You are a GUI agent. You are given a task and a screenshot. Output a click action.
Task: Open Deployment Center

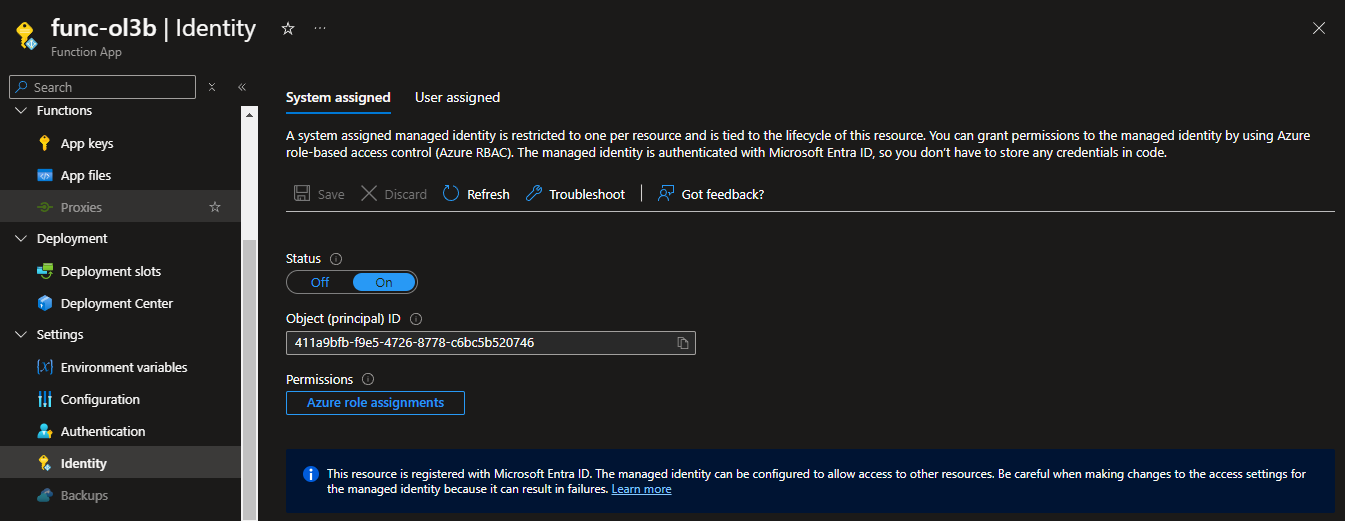pyautogui.click(x=117, y=303)
